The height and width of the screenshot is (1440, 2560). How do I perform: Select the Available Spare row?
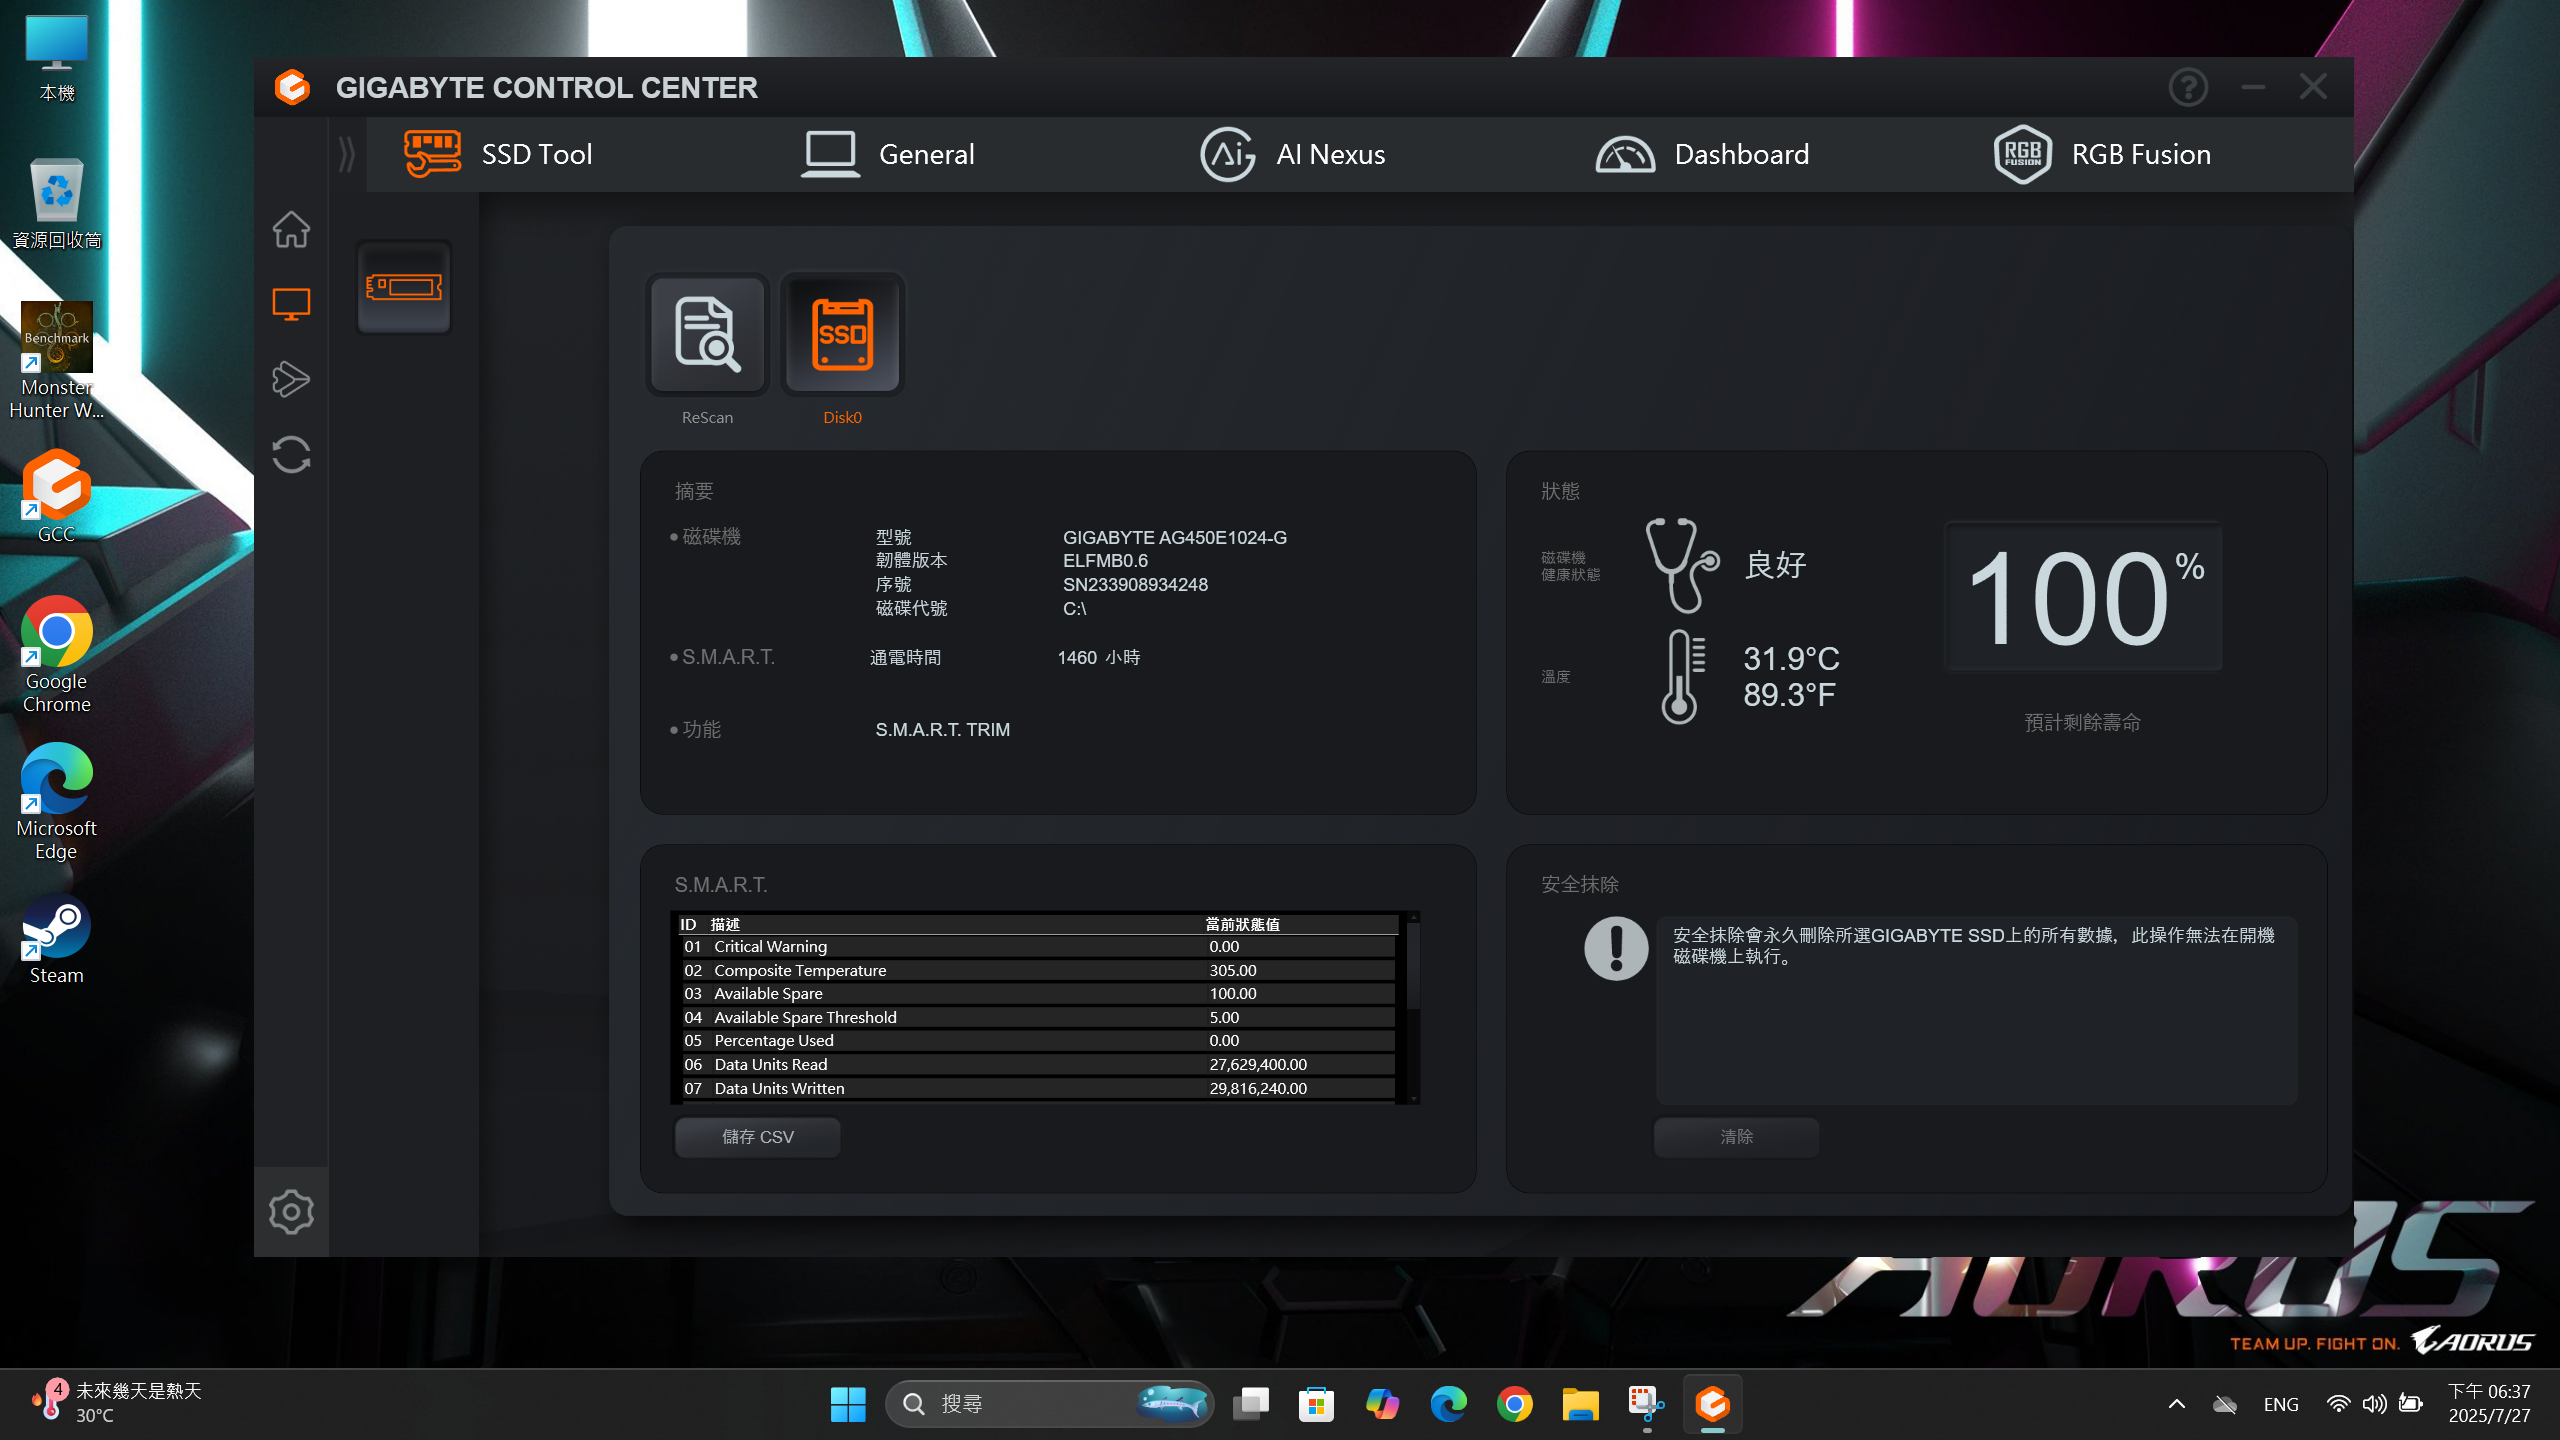[1038, 993]
